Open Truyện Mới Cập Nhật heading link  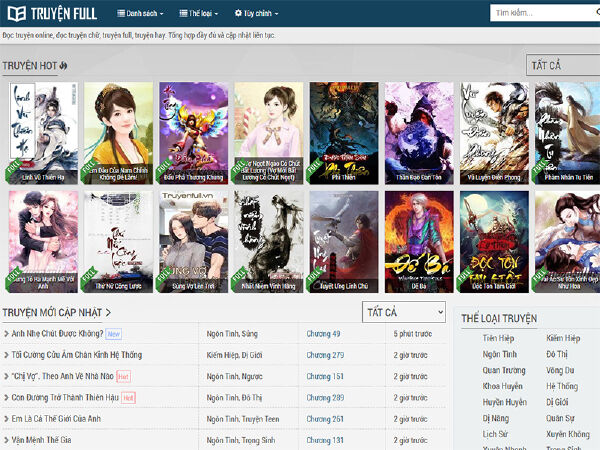point(52,313)
